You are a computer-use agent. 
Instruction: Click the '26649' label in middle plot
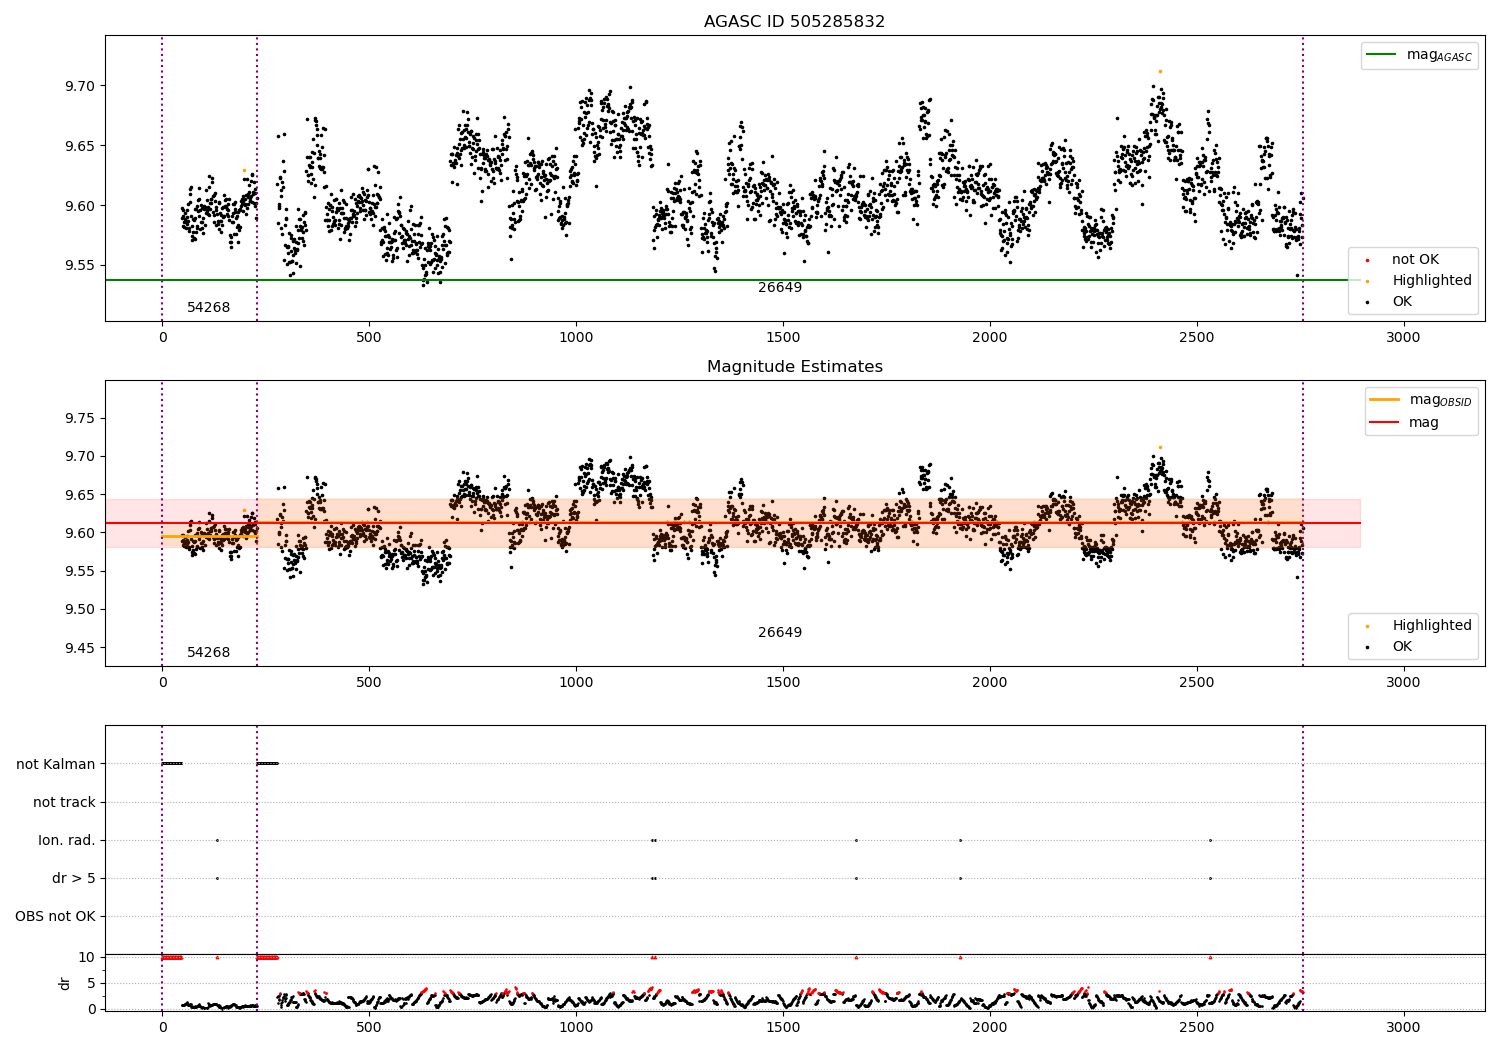pos(780,633)
